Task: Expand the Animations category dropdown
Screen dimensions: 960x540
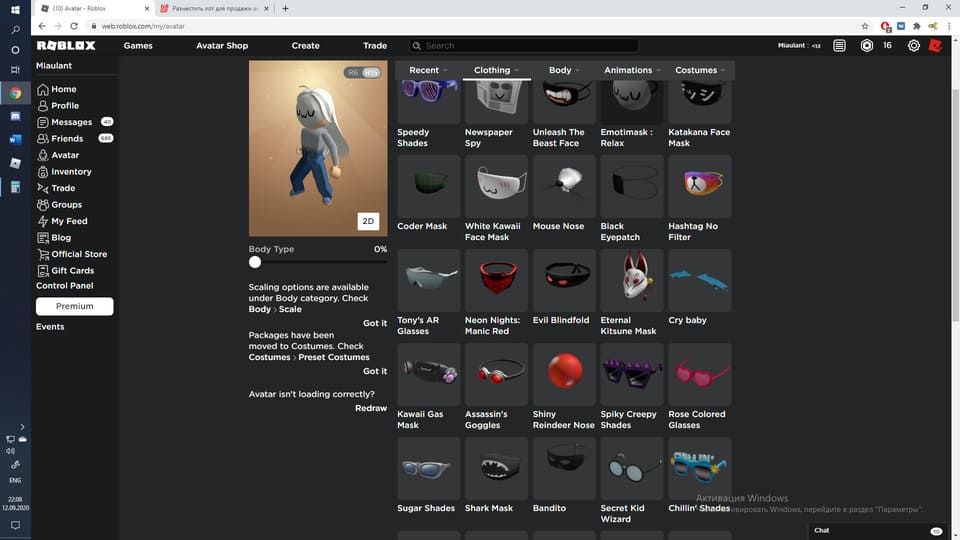Action: [x=632, y=70]
